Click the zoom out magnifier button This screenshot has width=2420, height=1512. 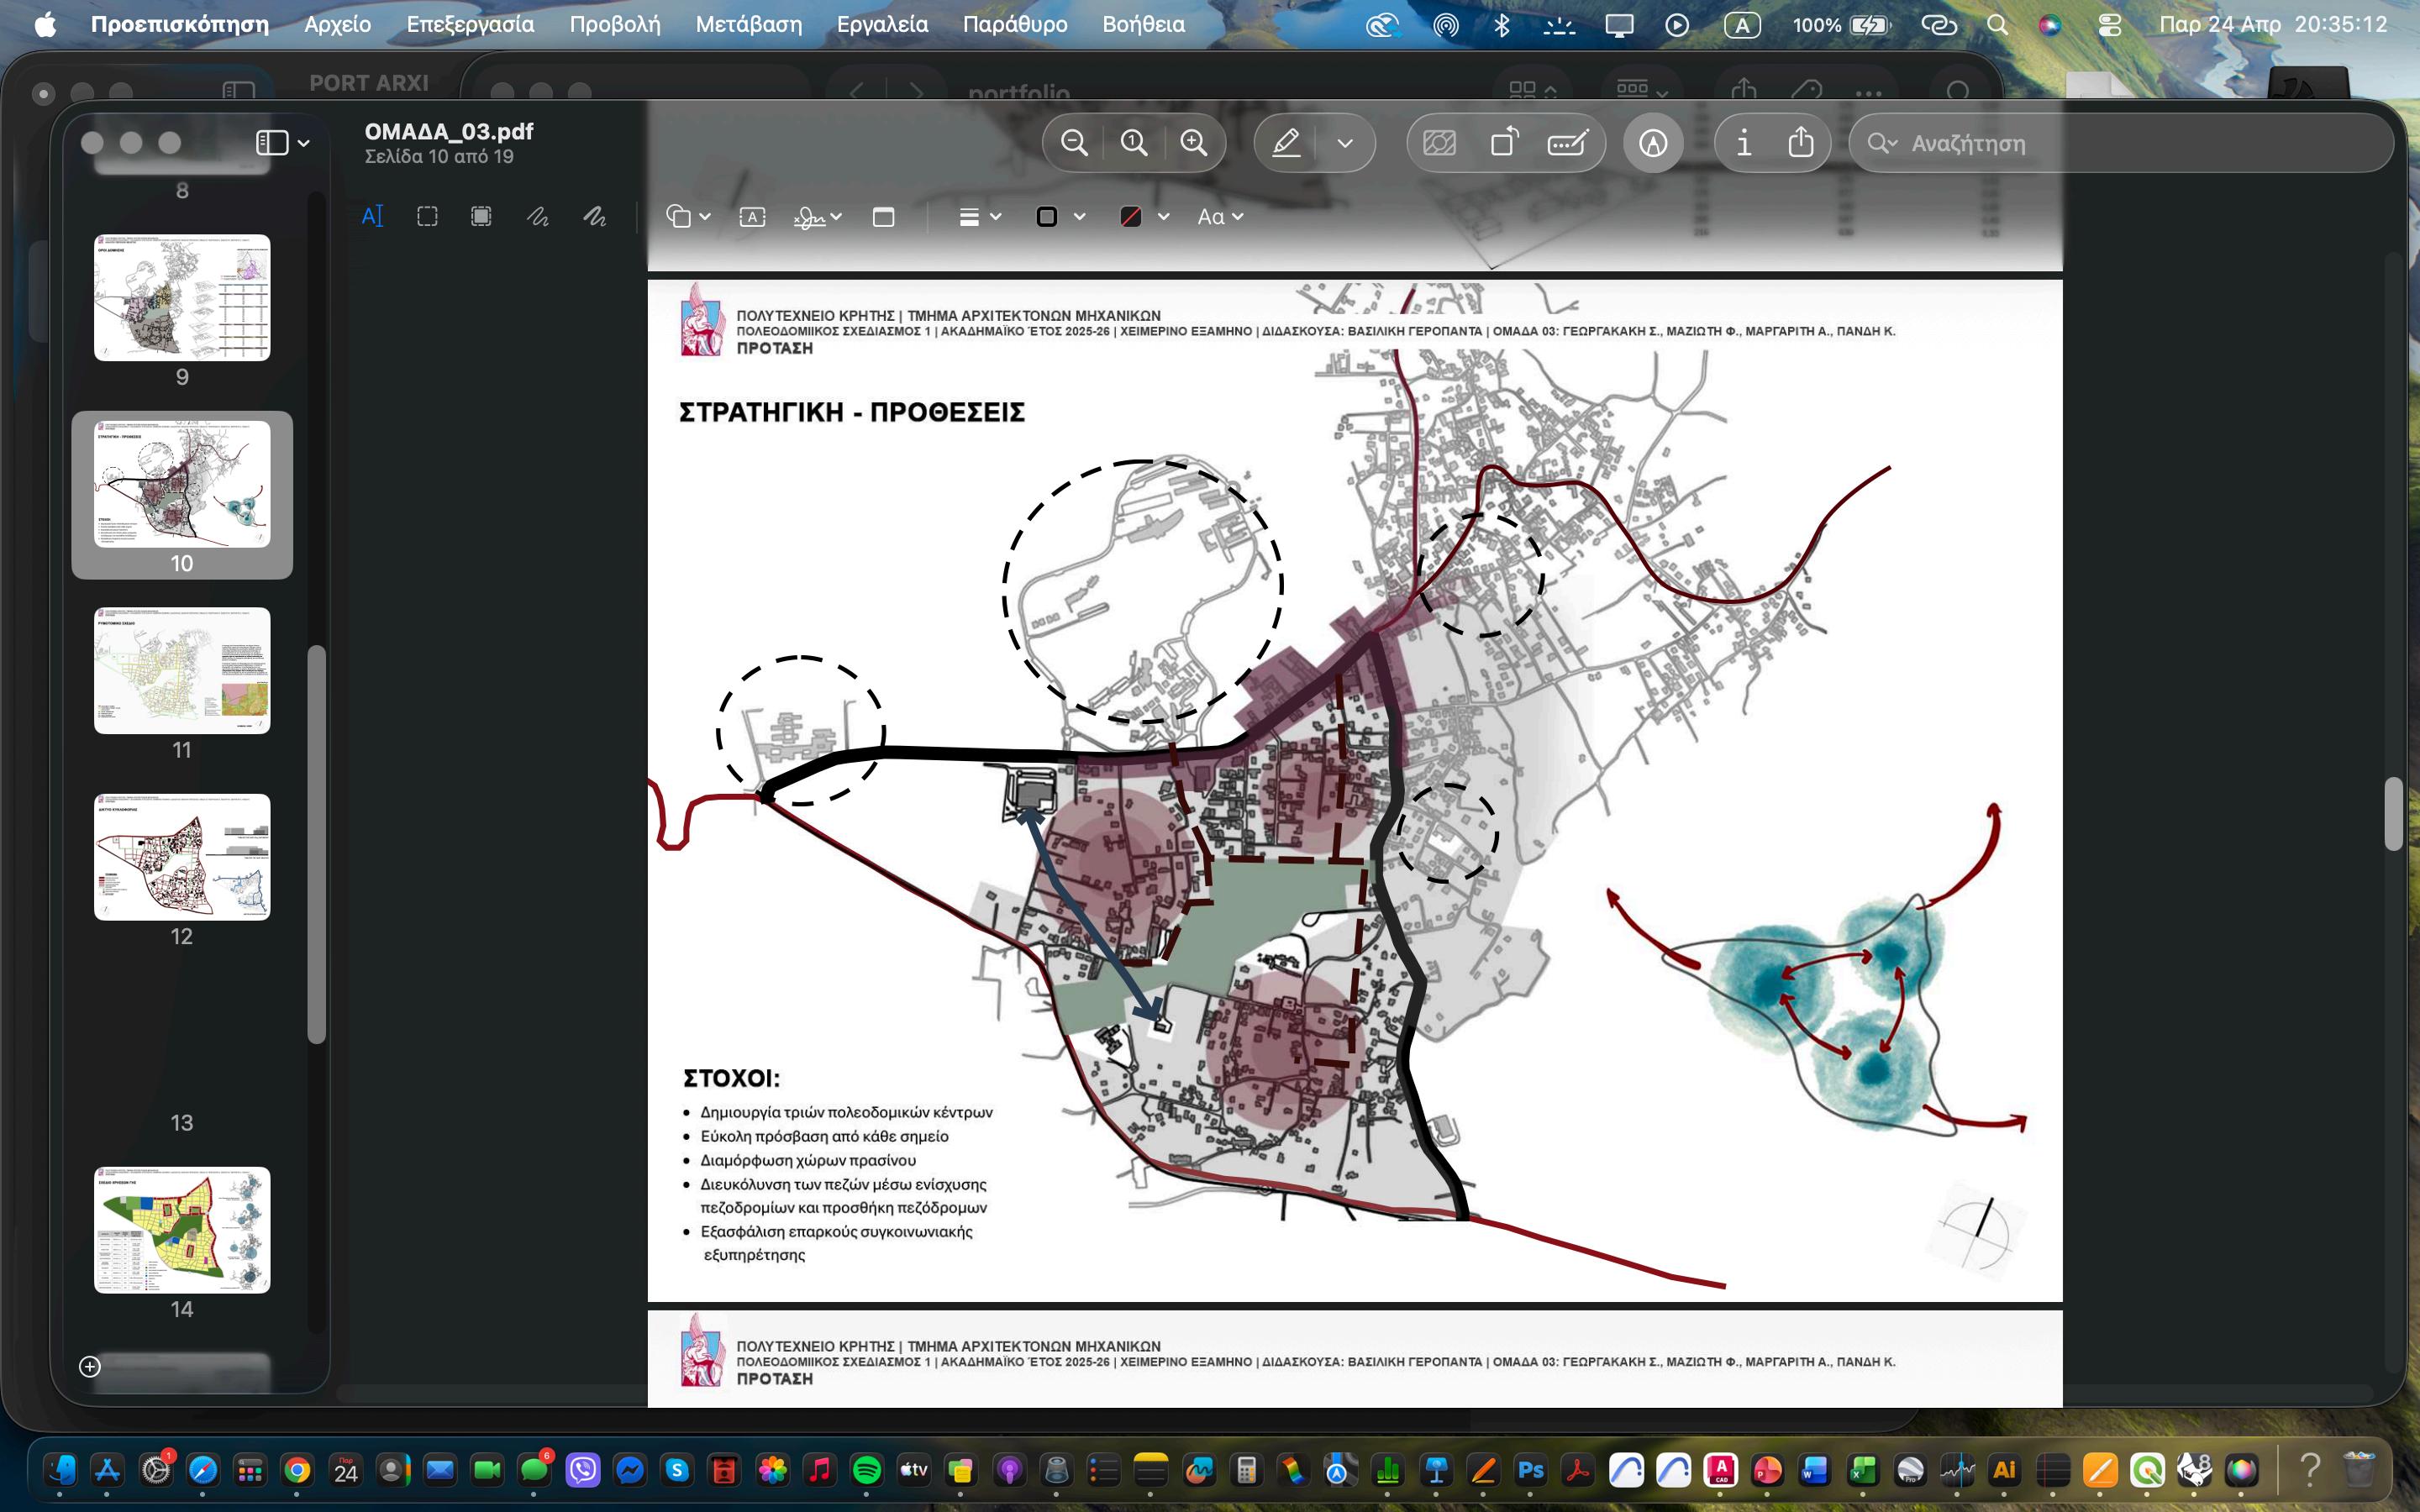(1074, 143)
